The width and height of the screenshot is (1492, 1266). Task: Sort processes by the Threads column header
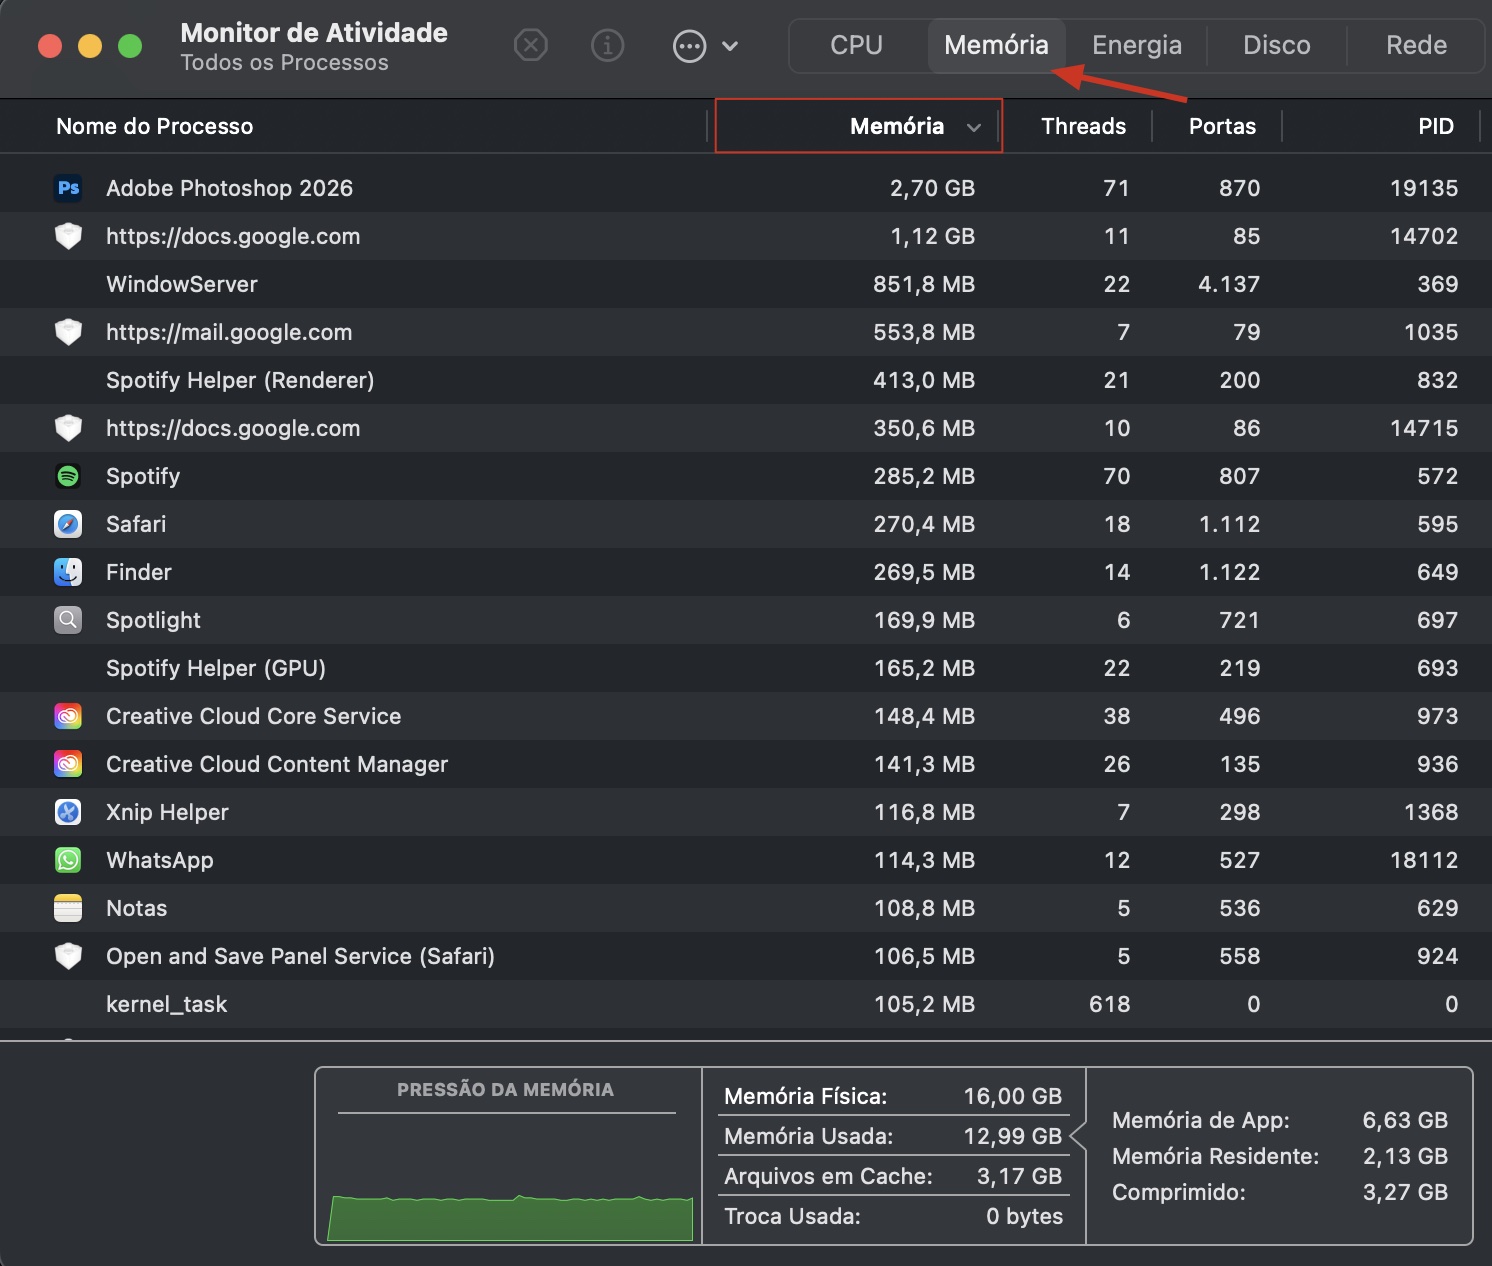click(x=1083, y=126)
